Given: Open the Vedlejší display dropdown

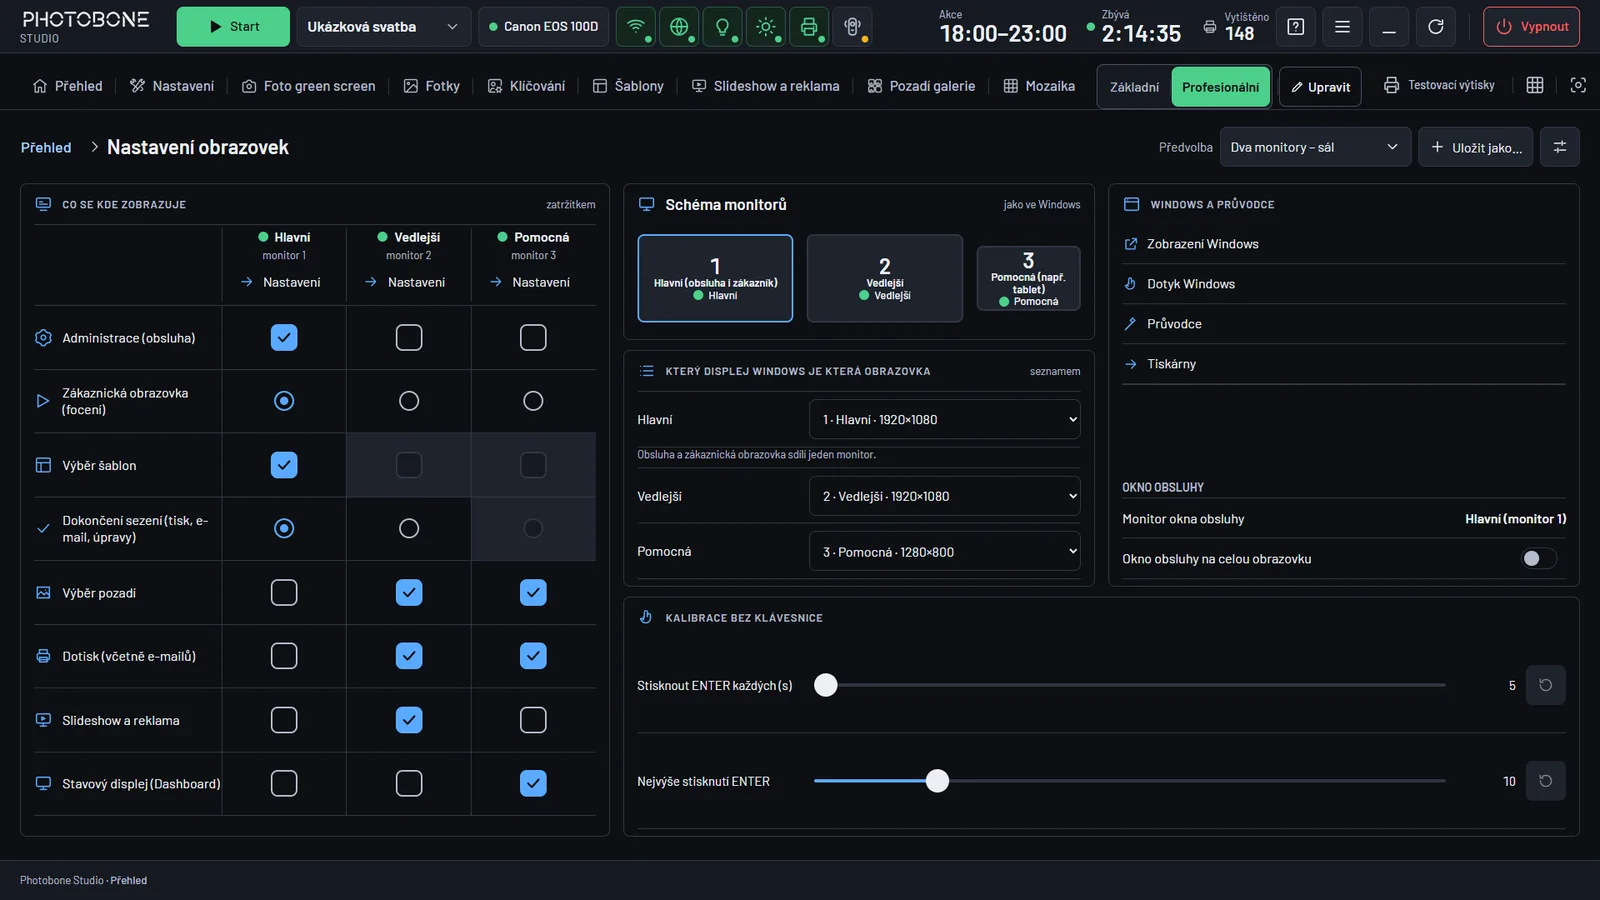Looking at the screenshot, I should tap(944, 496).
